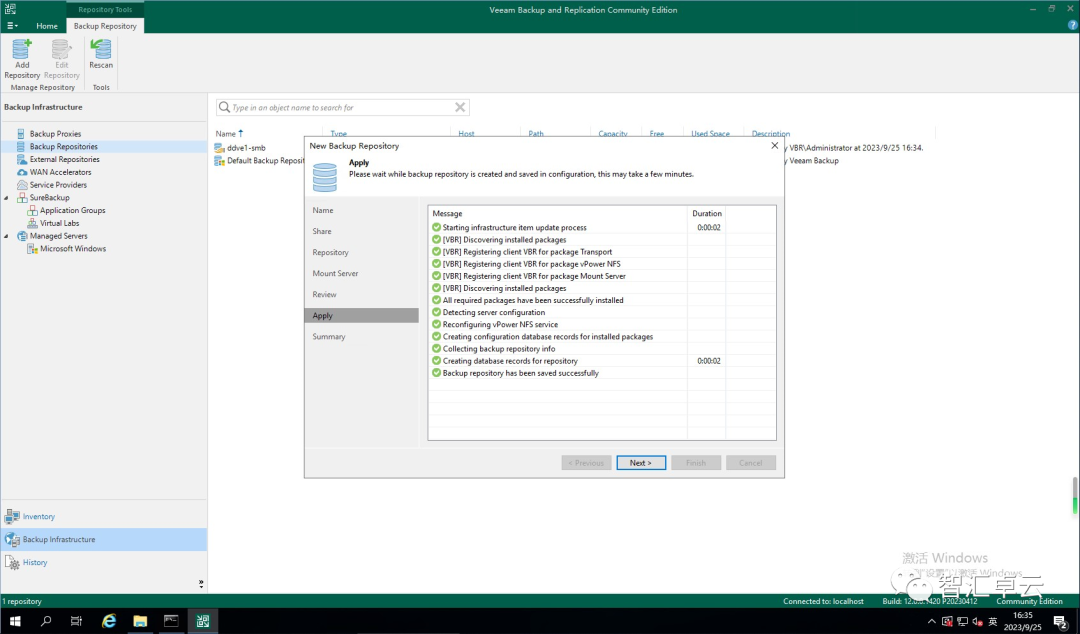Image resolution: width=1080 pixels, height=634 pixels.
Task: Click the External Repositories node icon
Action: pos(22,159)
